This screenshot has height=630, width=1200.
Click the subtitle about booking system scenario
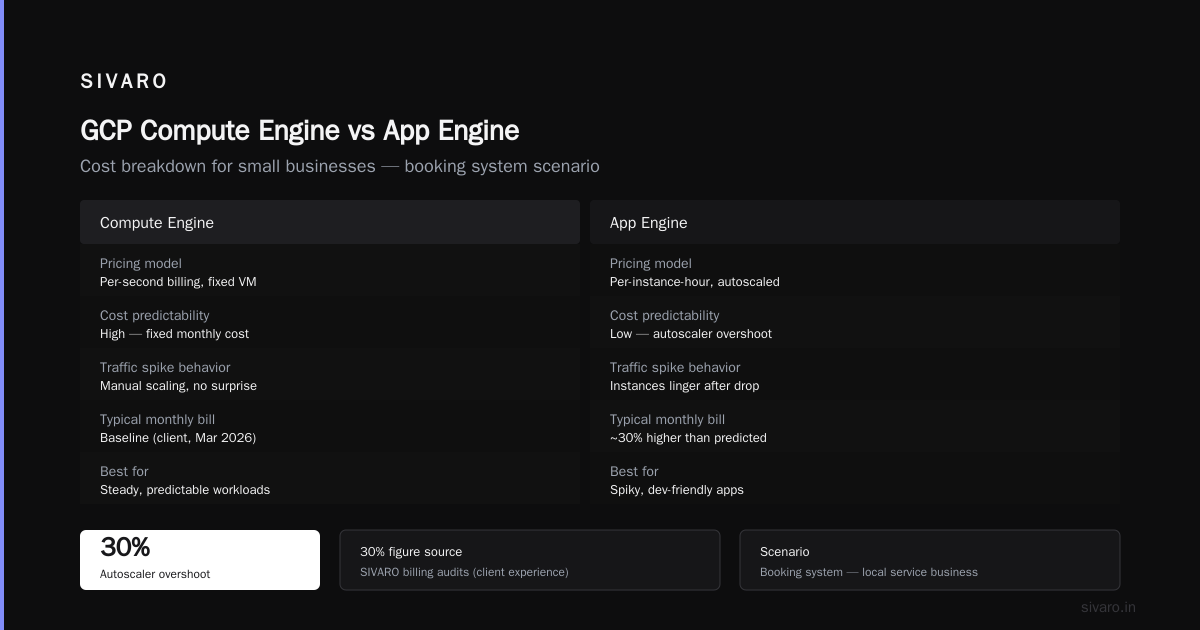coord(340,166)
